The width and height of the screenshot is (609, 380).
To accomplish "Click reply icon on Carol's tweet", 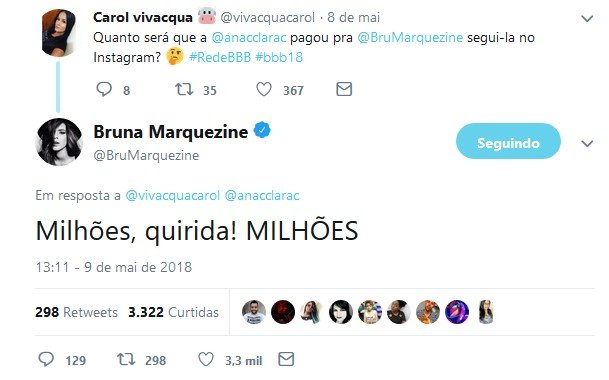I will [104, 89].
